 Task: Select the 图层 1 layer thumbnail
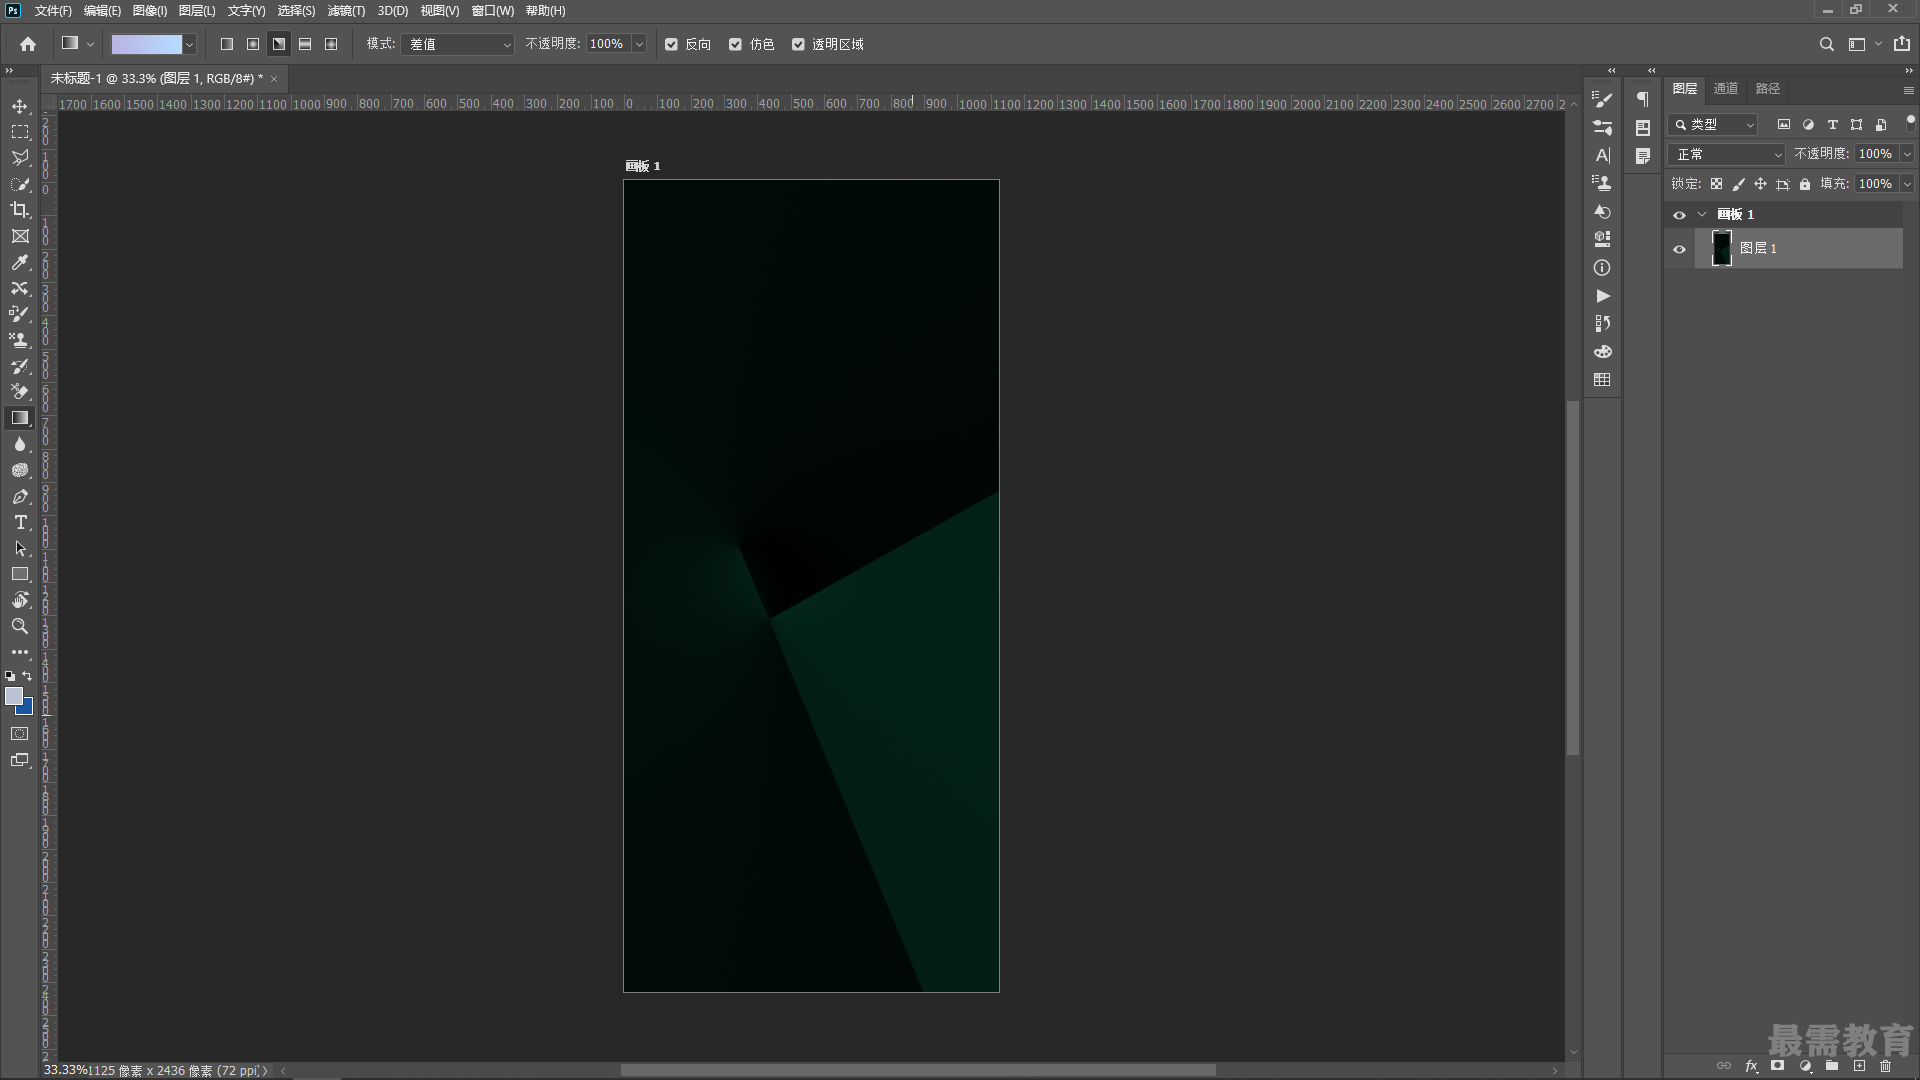[x=1721, y=249]
